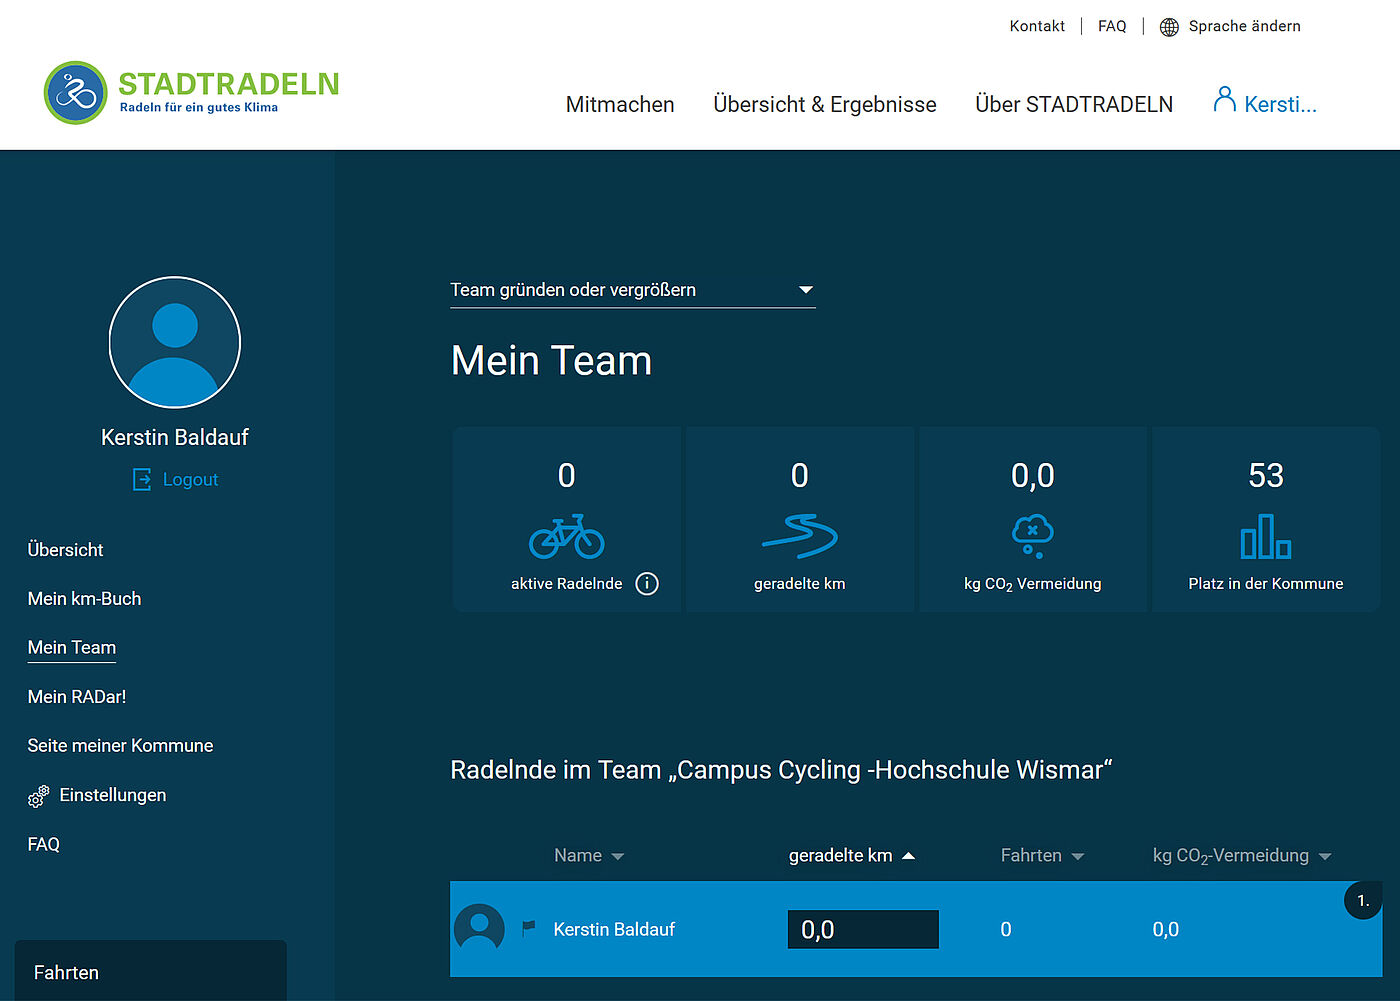Screen dimensions: 1400x1001
Task: Open the FAQ sidebar link
Action: 44,844
